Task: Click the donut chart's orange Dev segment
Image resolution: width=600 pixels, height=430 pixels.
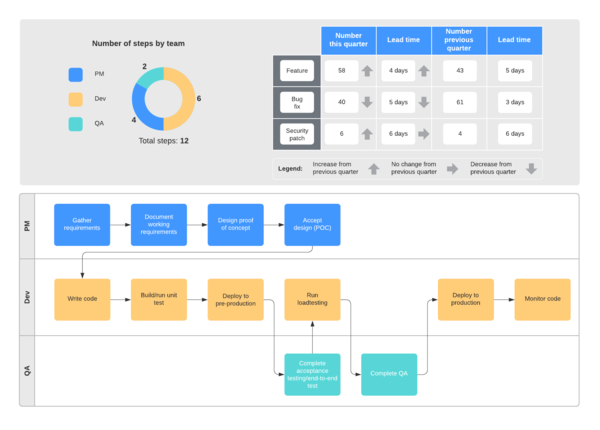Action: 185,98
